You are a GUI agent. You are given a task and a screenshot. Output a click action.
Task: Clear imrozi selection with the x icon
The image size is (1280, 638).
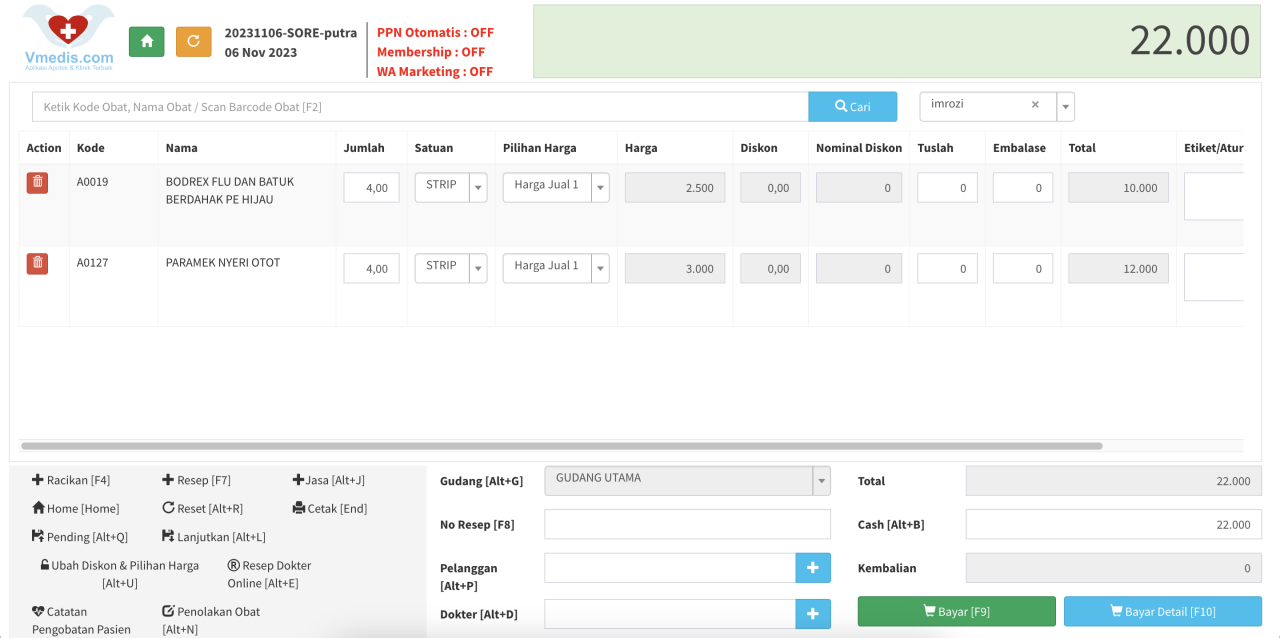point(1035,104)
